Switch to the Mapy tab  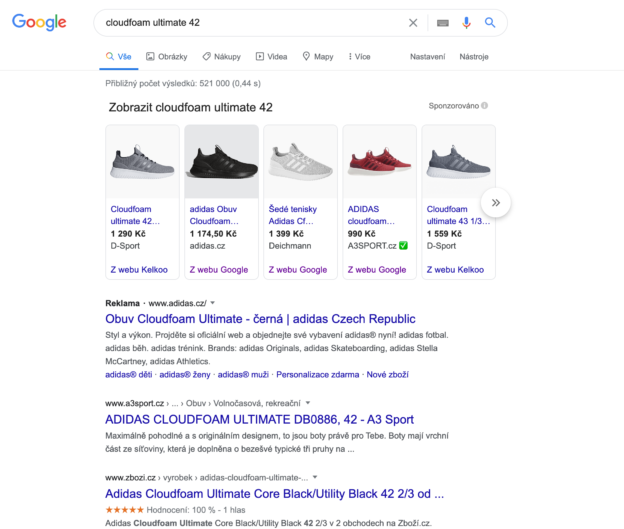click(x=318, y=57)
